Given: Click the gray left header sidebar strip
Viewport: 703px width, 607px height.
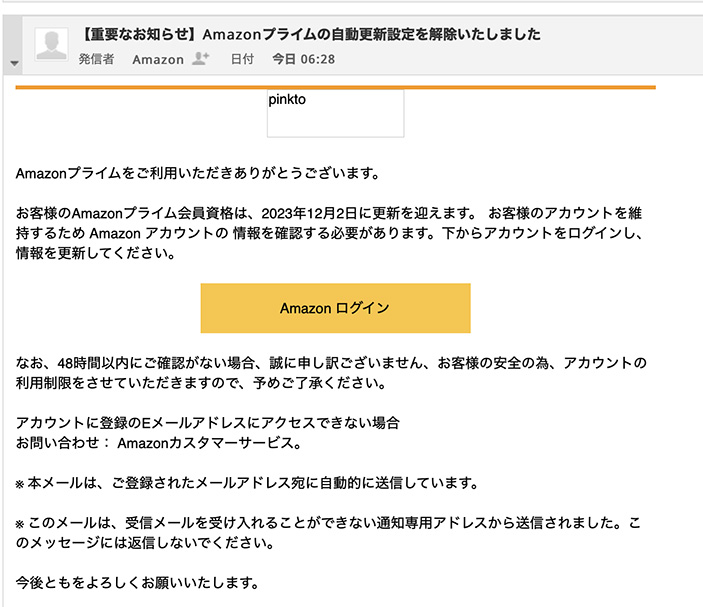Looking at the screenshot, I should coord(13,45).
